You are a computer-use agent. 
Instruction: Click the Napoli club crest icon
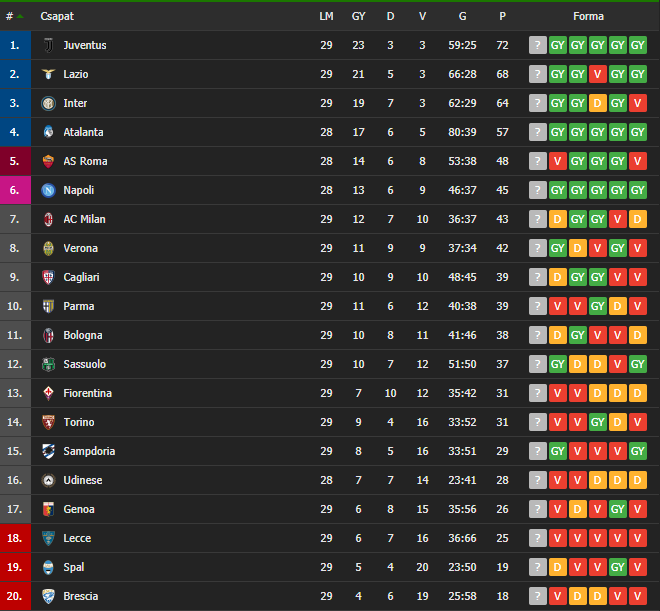click(48, 190)
